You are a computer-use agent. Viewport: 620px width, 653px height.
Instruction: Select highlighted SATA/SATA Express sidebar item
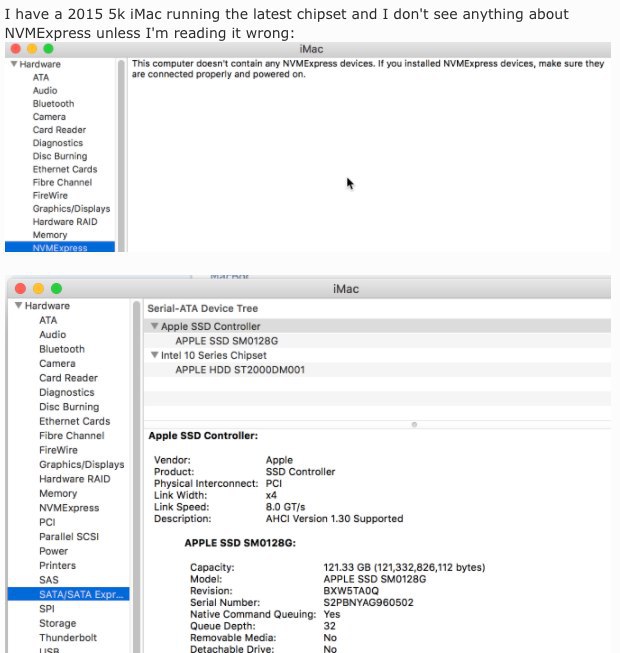click(68, 594)
